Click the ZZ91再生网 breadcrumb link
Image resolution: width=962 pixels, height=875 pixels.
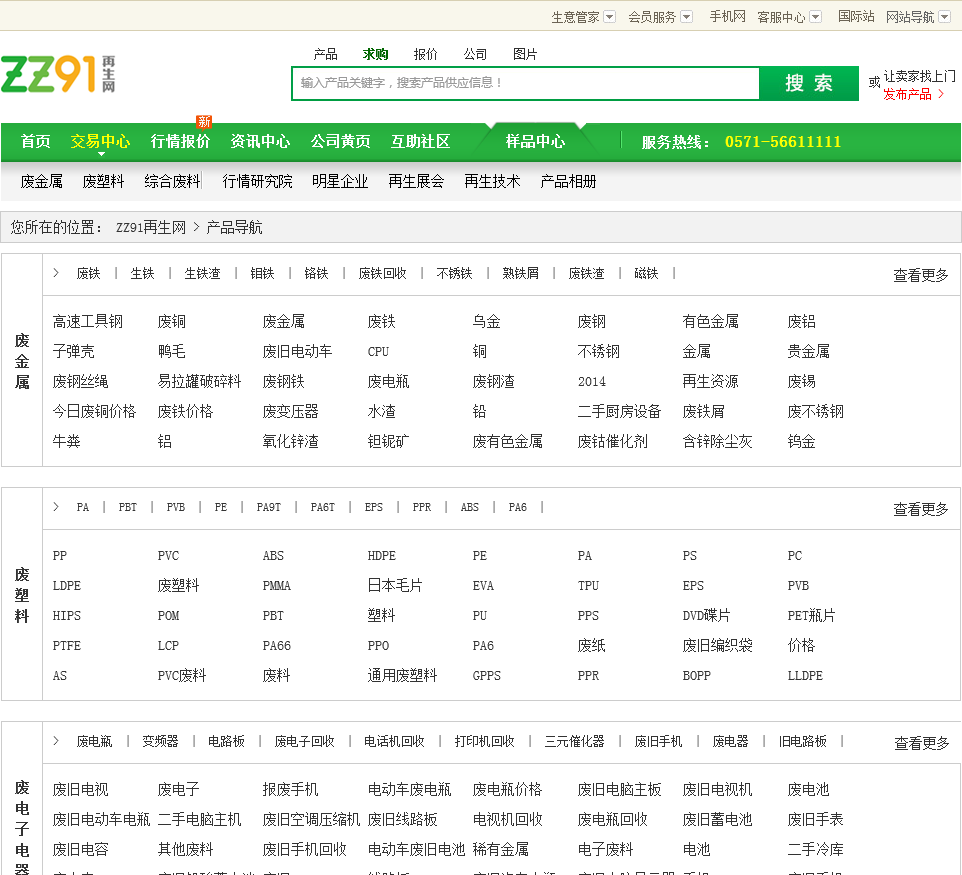coord(151,227)
